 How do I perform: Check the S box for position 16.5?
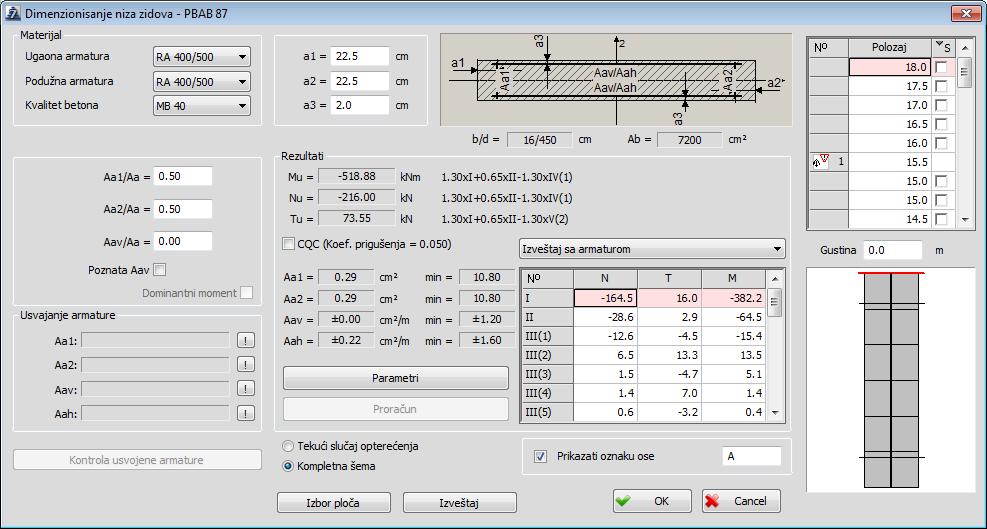(941, 124)
